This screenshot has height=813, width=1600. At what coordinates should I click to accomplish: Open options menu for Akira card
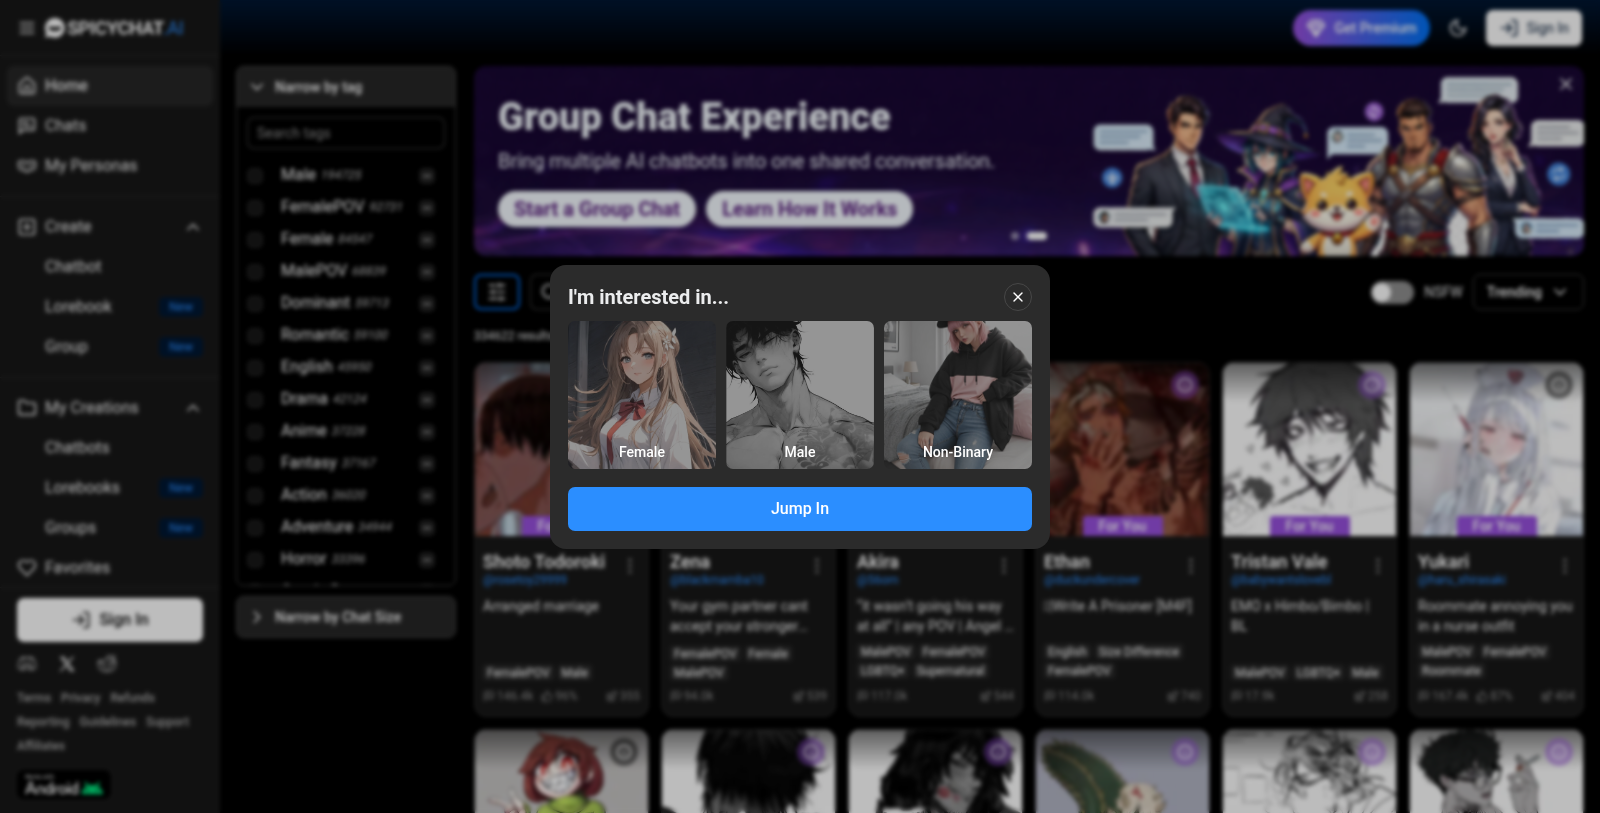[1004, 566]
